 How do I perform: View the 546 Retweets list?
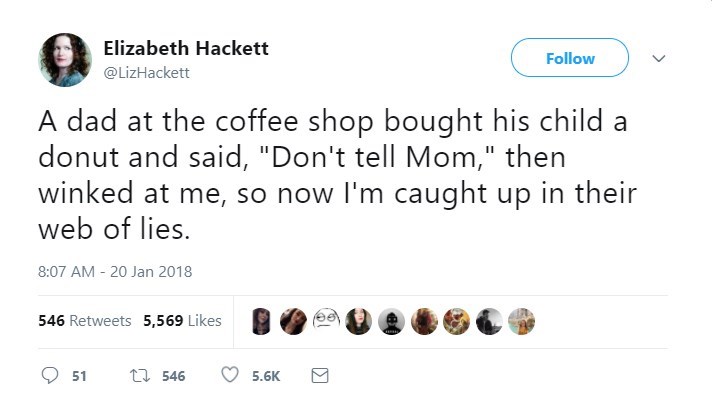coord(85,321)
